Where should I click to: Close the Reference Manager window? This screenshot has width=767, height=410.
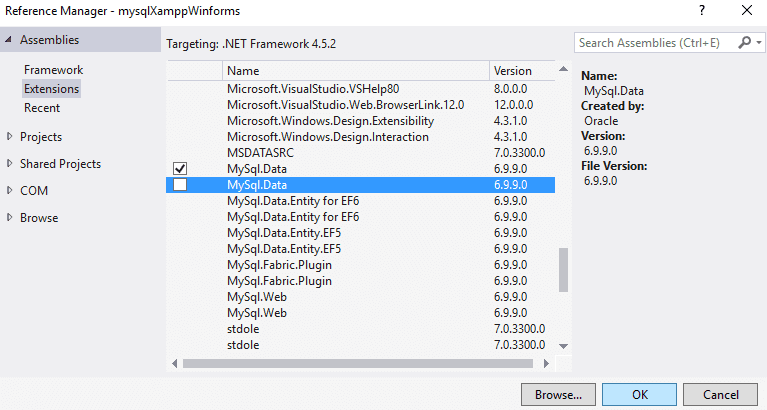click(x=746, y=10)
